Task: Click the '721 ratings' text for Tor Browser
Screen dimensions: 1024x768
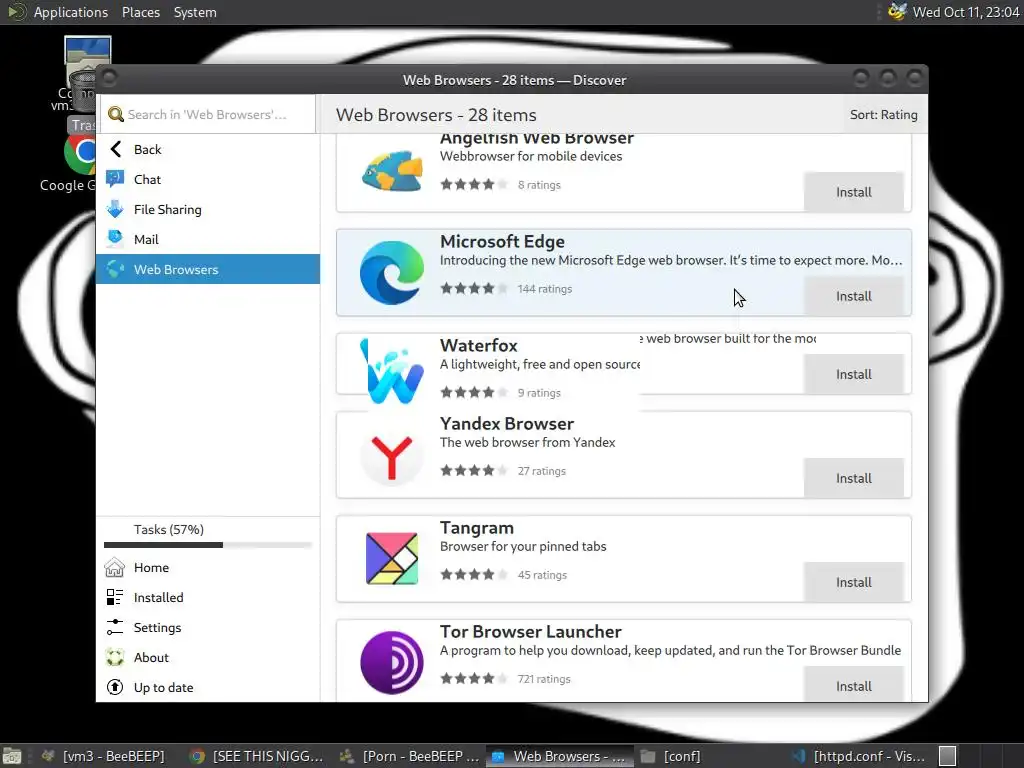Action: click(x=544, y=679)
